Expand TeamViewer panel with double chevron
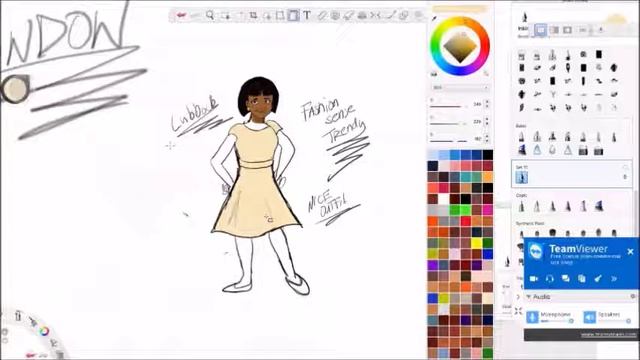This screenshot has height=360, width=640. [614, 279]
